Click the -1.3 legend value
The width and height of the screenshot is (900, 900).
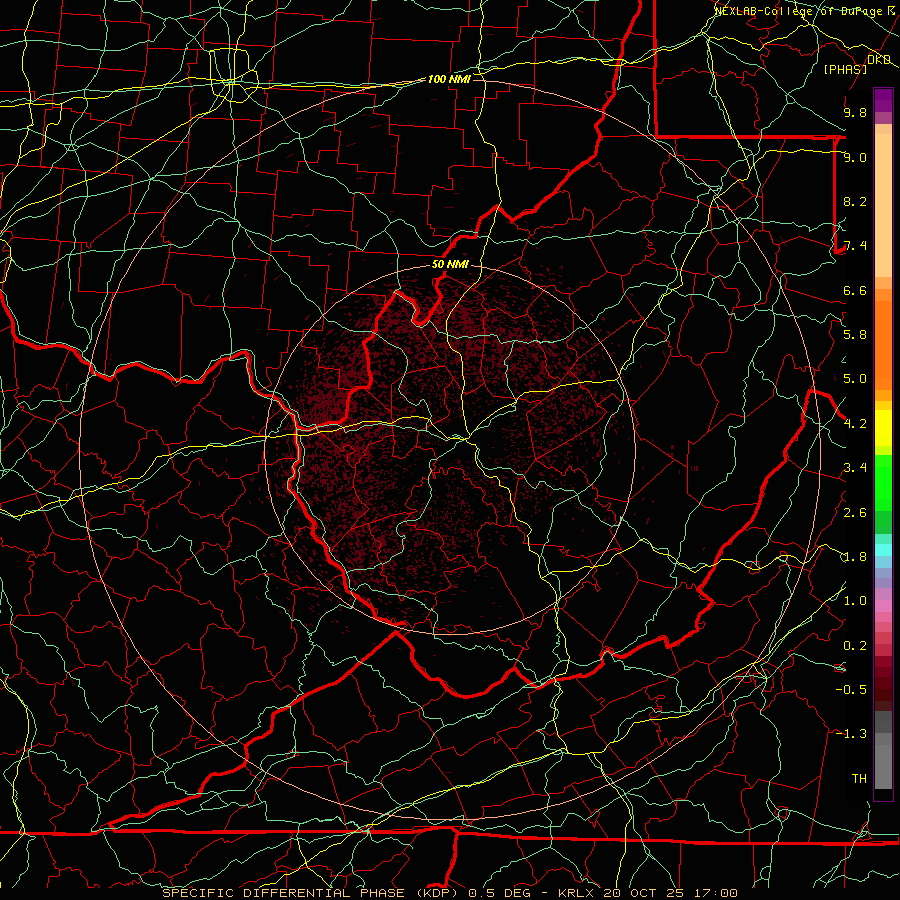(x=851, y=734)
